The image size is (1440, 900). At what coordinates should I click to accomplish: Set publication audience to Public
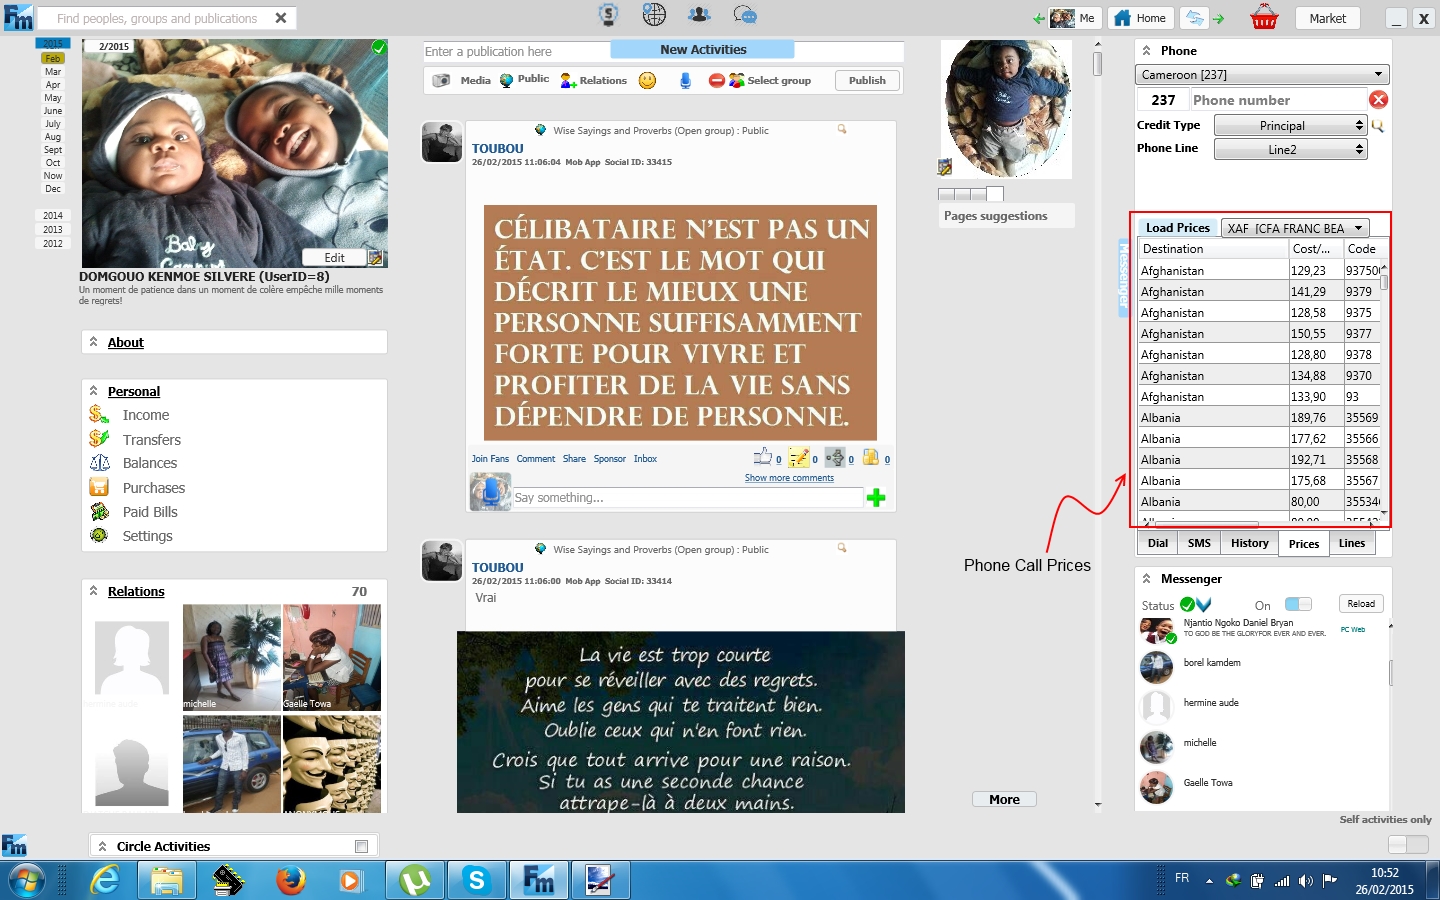pos(525,80)
